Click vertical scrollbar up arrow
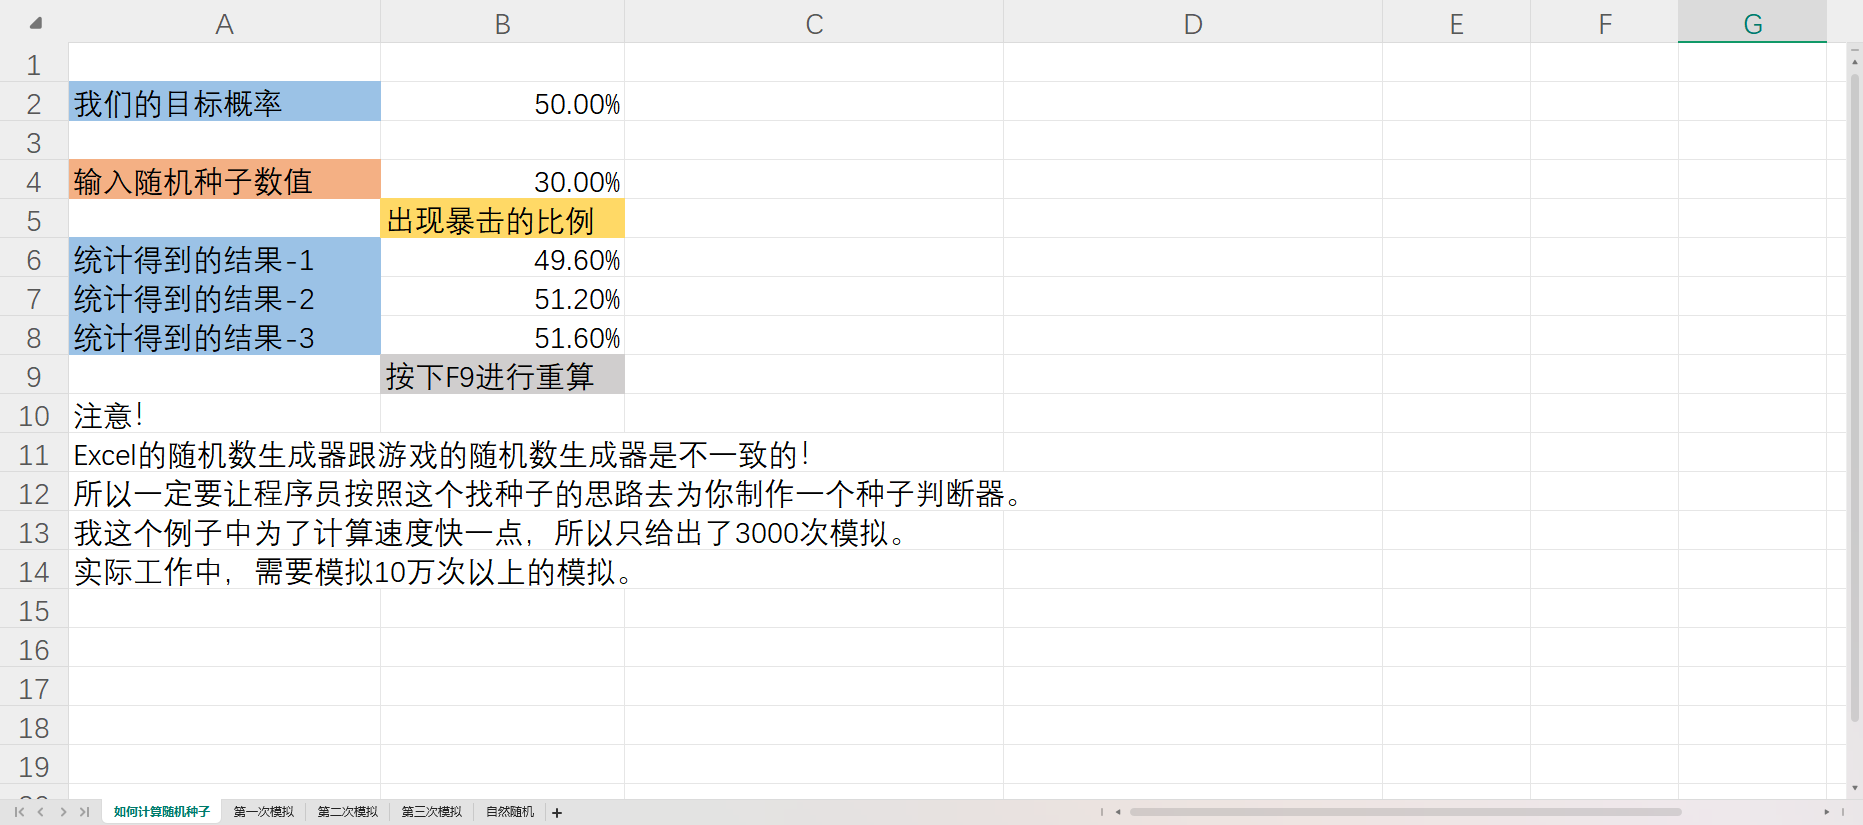The image size is (1863, 825). coord(1854,62)
